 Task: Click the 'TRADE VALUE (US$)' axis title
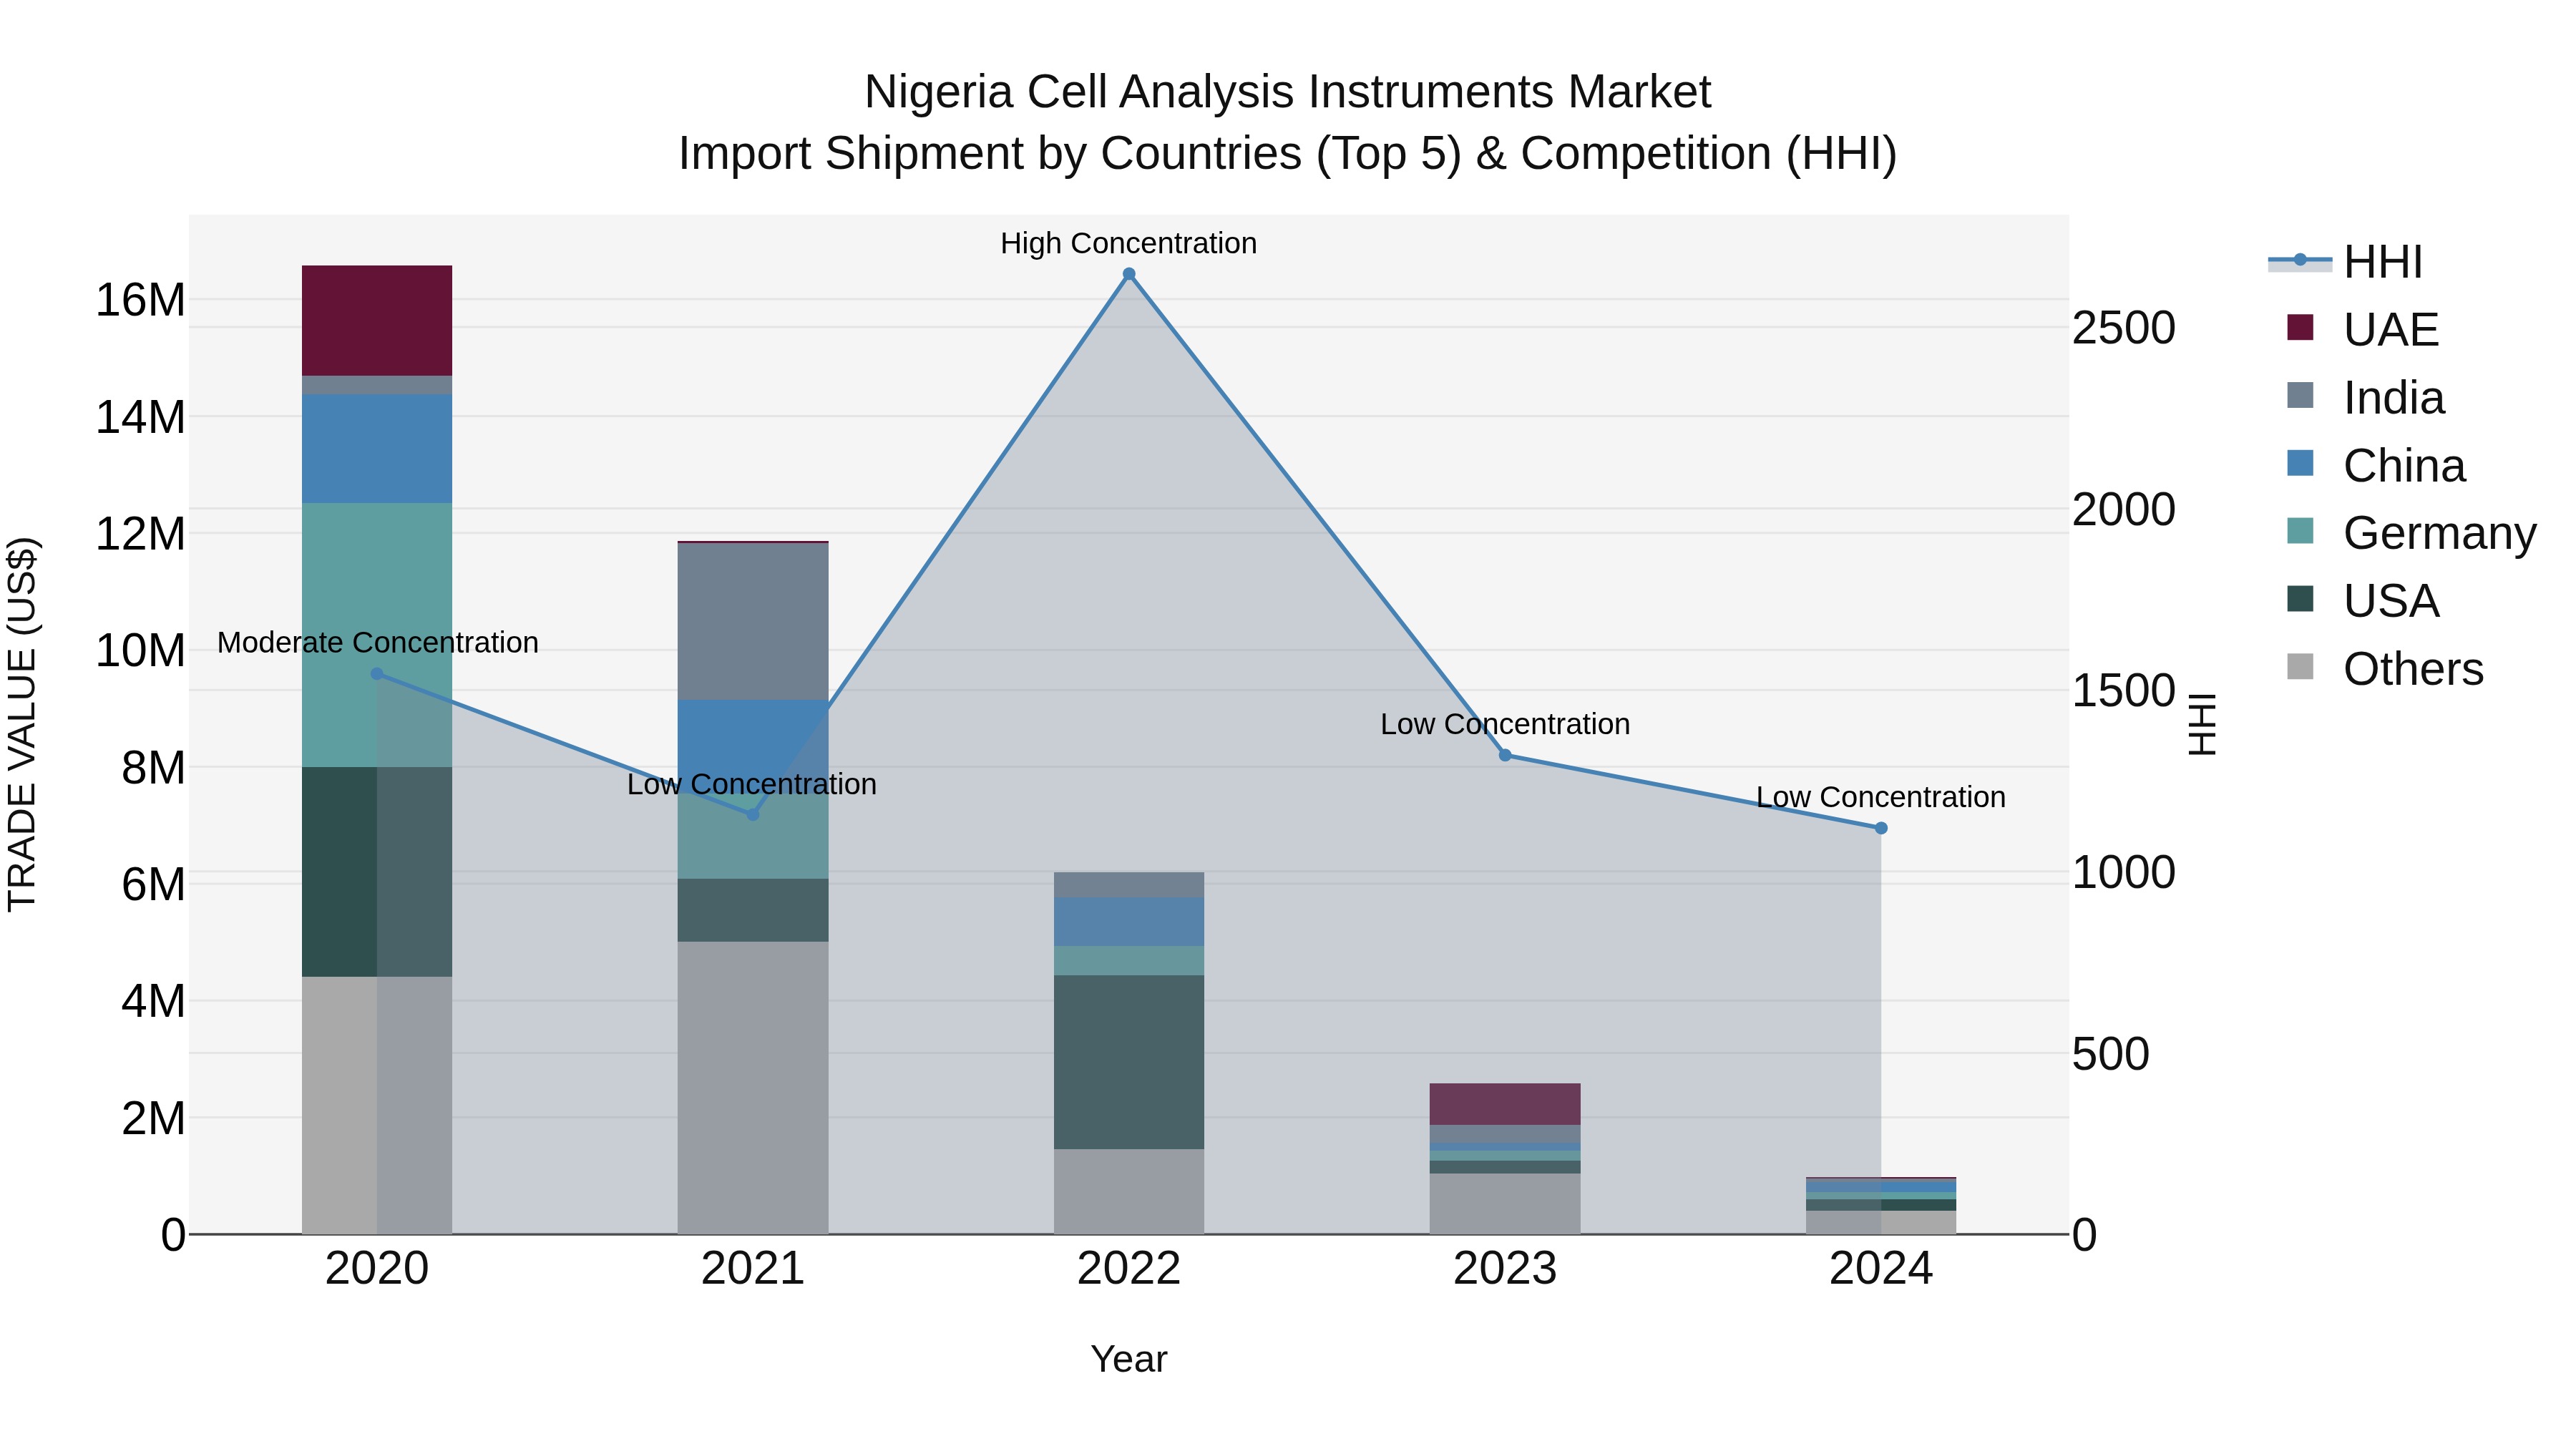(x=22, y=724)
